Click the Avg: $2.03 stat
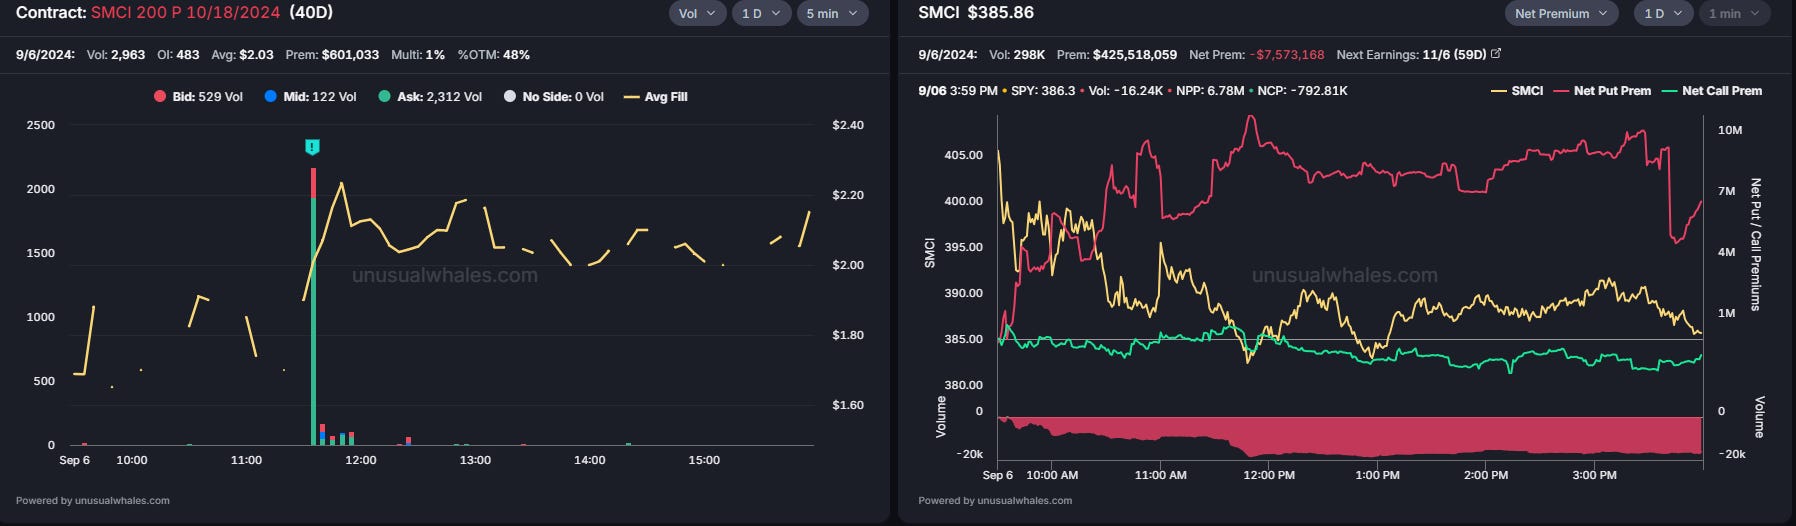The height and width of the screenshot is (526, 1796). (242, 55)
